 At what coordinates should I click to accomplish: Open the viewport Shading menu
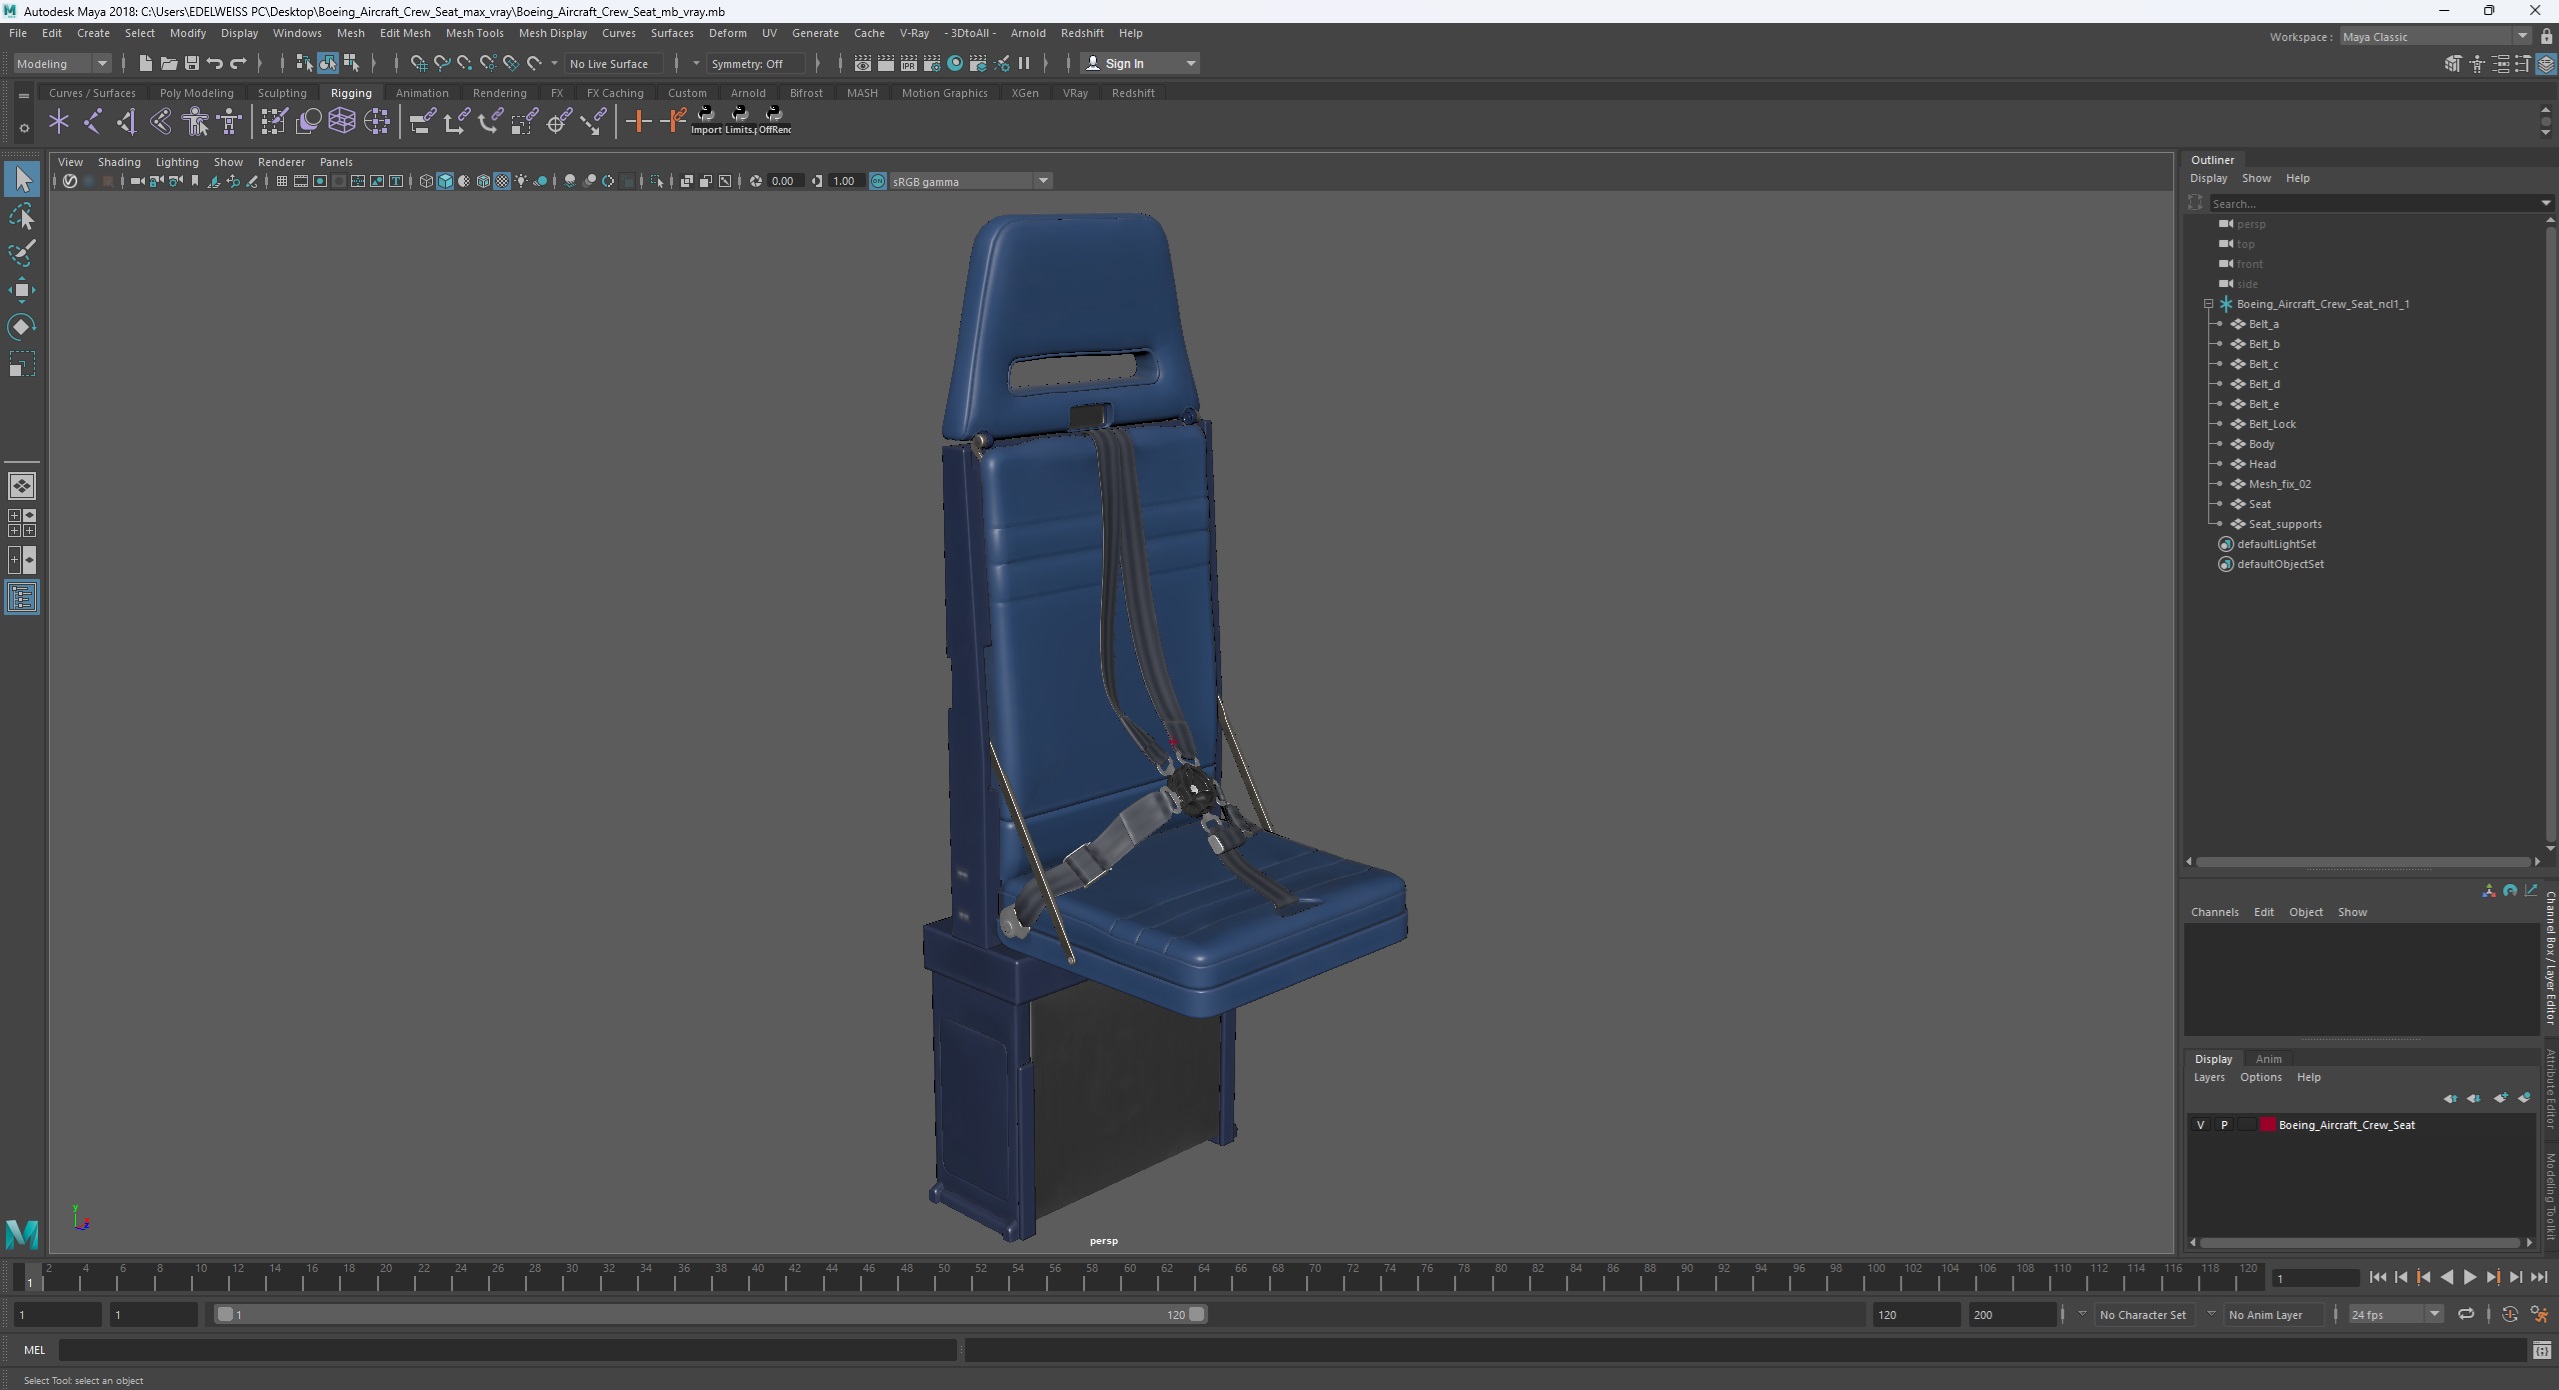pyautogui.click(x=119, y=162)
